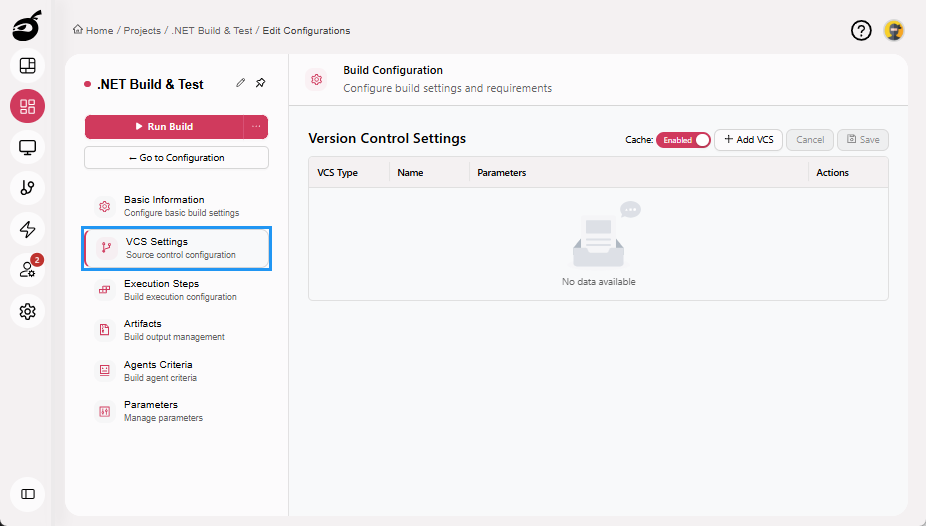Select VCS Settings section
Image resolution: width=926 pixels, height=526 pixels.
click(x=177, y=248)
